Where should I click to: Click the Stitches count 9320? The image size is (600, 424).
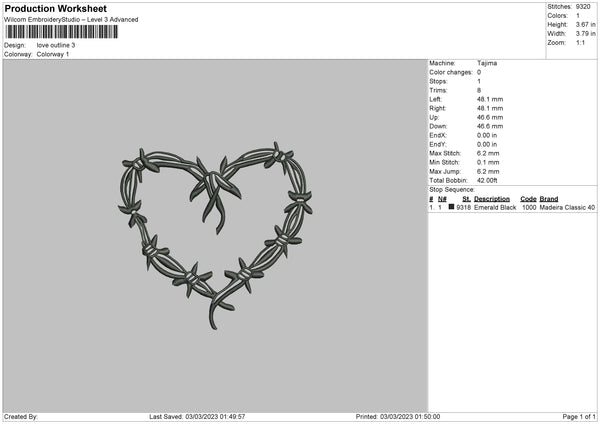point(585,6)
